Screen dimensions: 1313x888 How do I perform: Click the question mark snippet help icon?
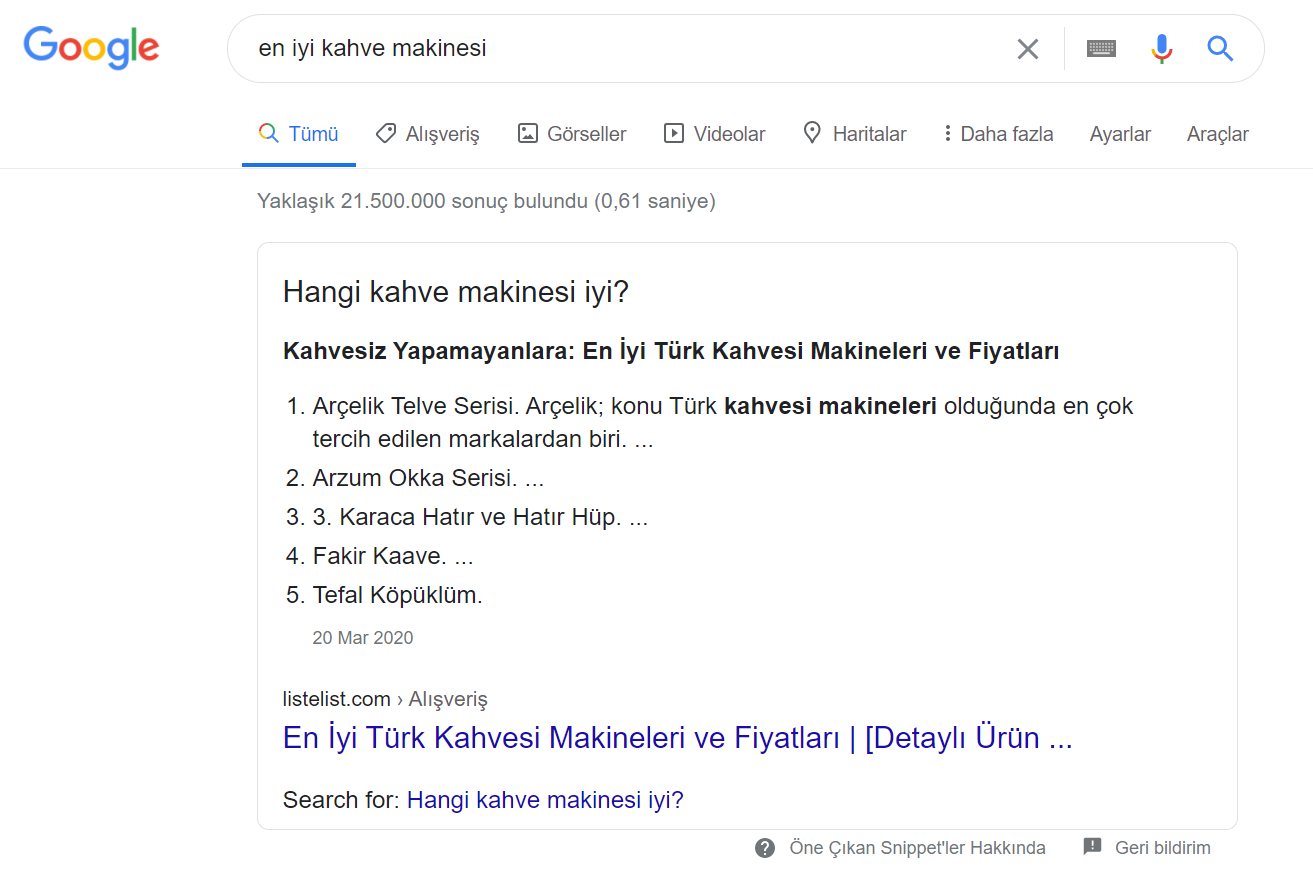(x=765, y=848)
